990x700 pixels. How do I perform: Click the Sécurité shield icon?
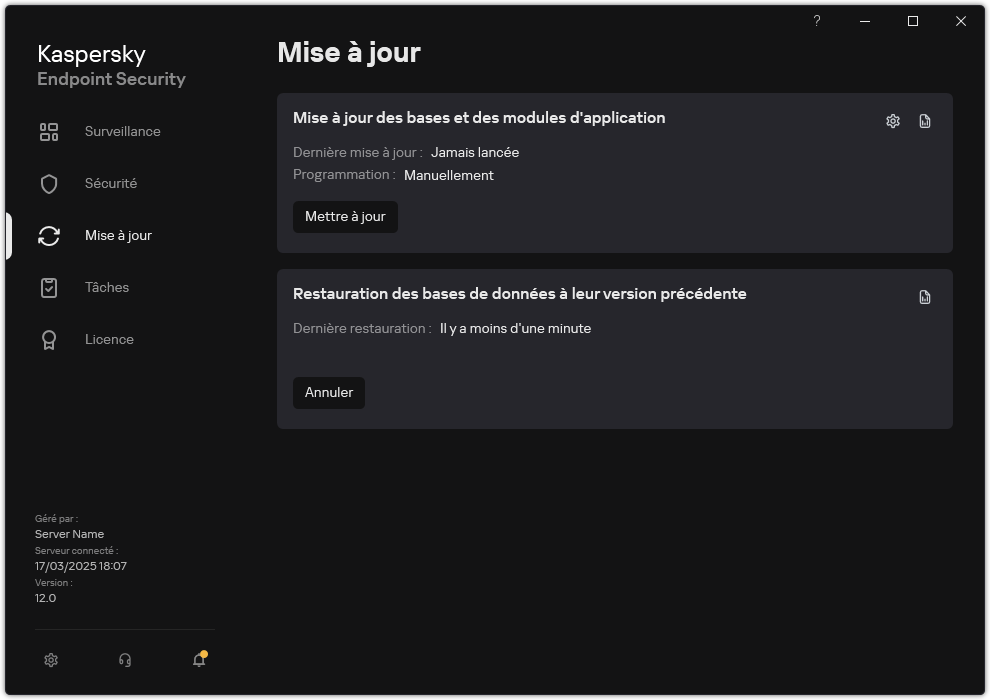click(49, 184)
